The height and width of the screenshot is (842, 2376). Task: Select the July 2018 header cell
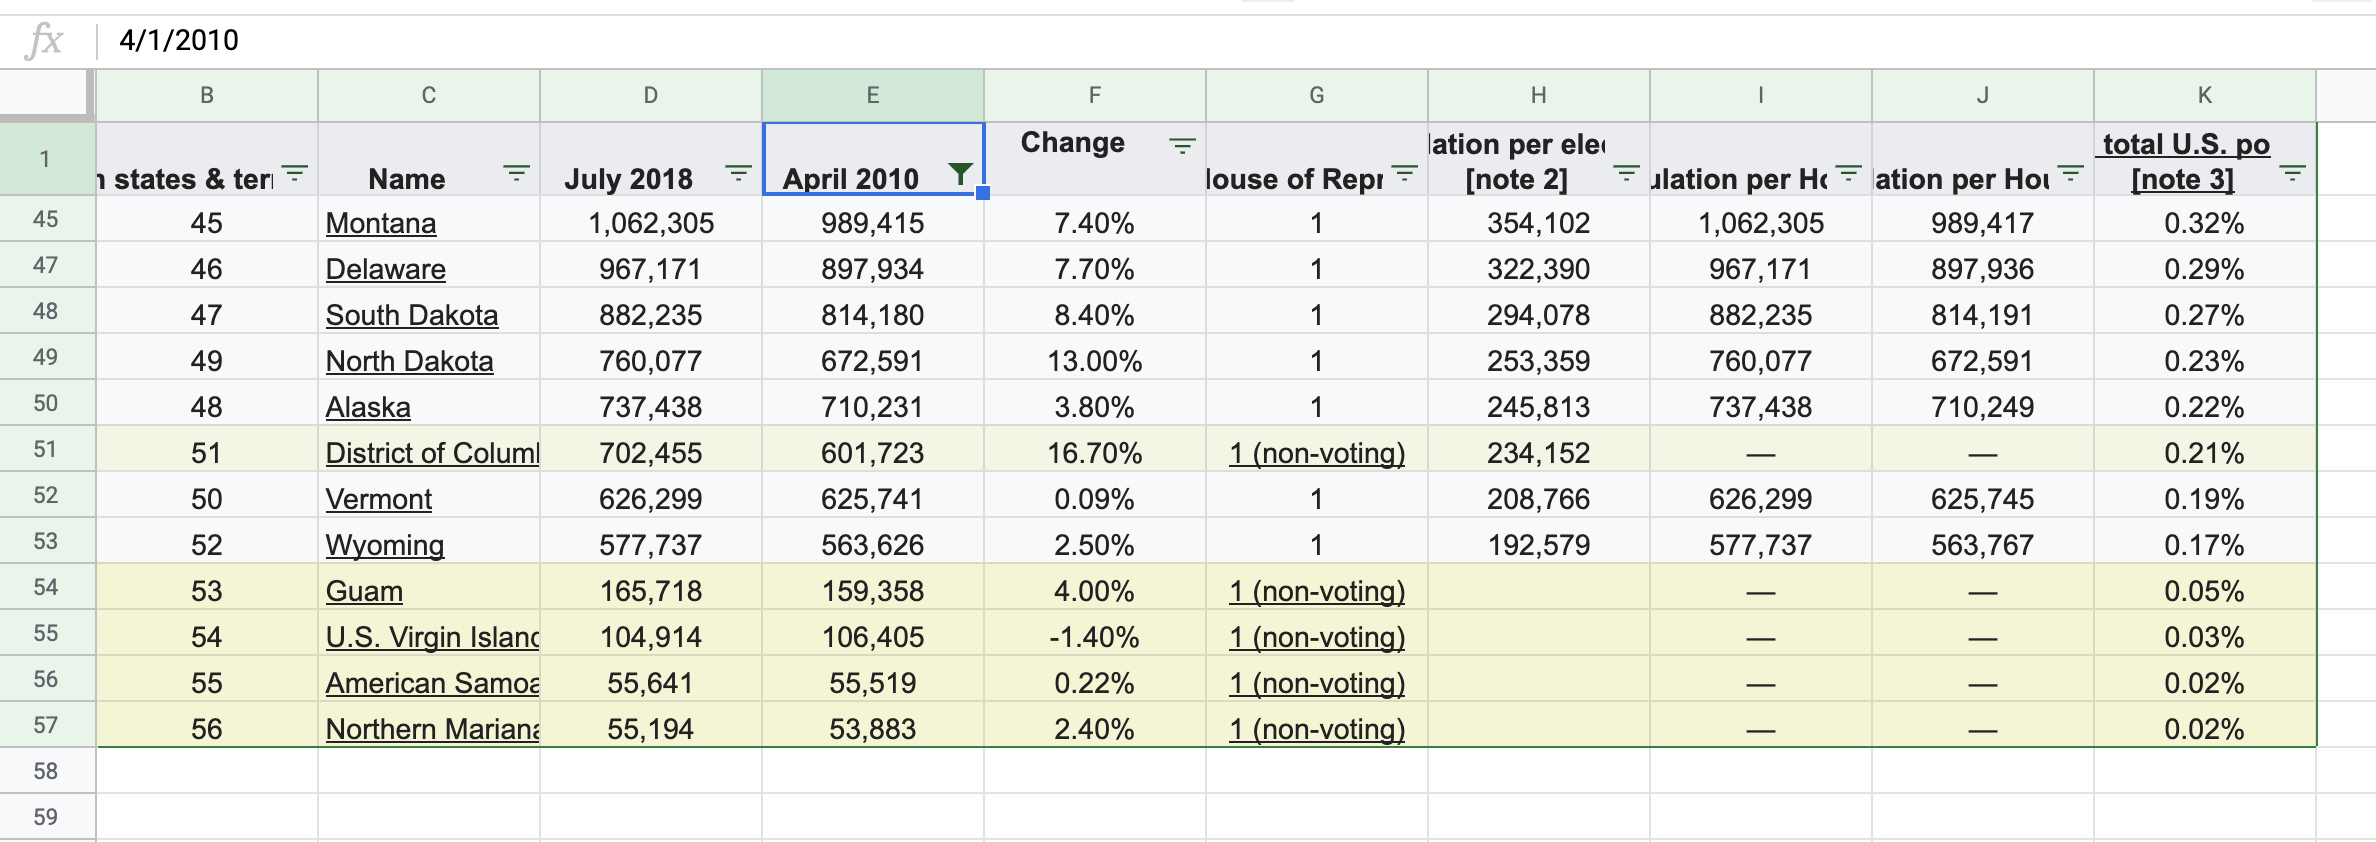(651, 159)
